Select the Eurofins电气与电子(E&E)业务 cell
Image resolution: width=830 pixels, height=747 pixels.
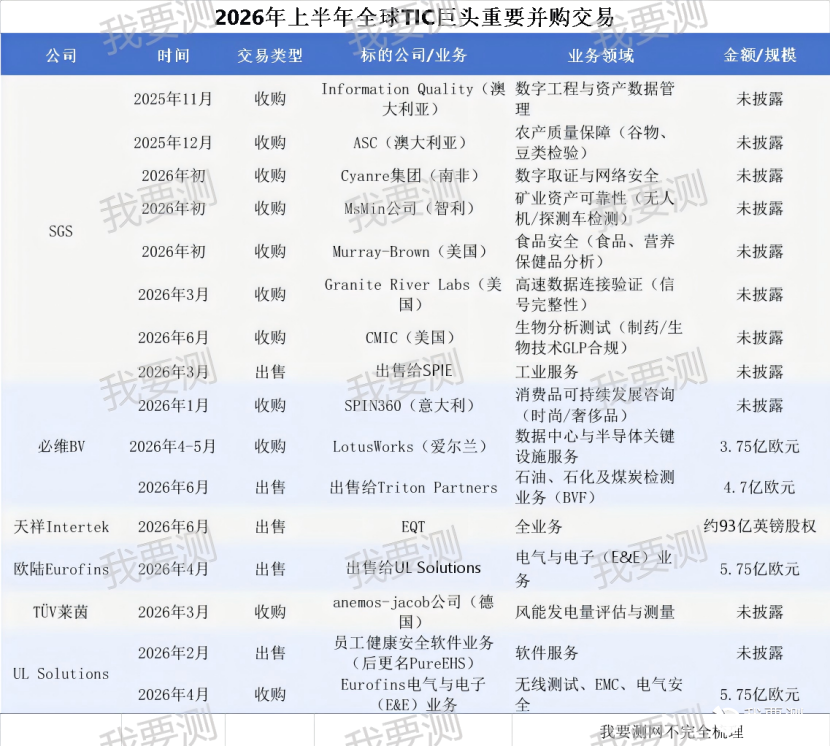point(413,694)
